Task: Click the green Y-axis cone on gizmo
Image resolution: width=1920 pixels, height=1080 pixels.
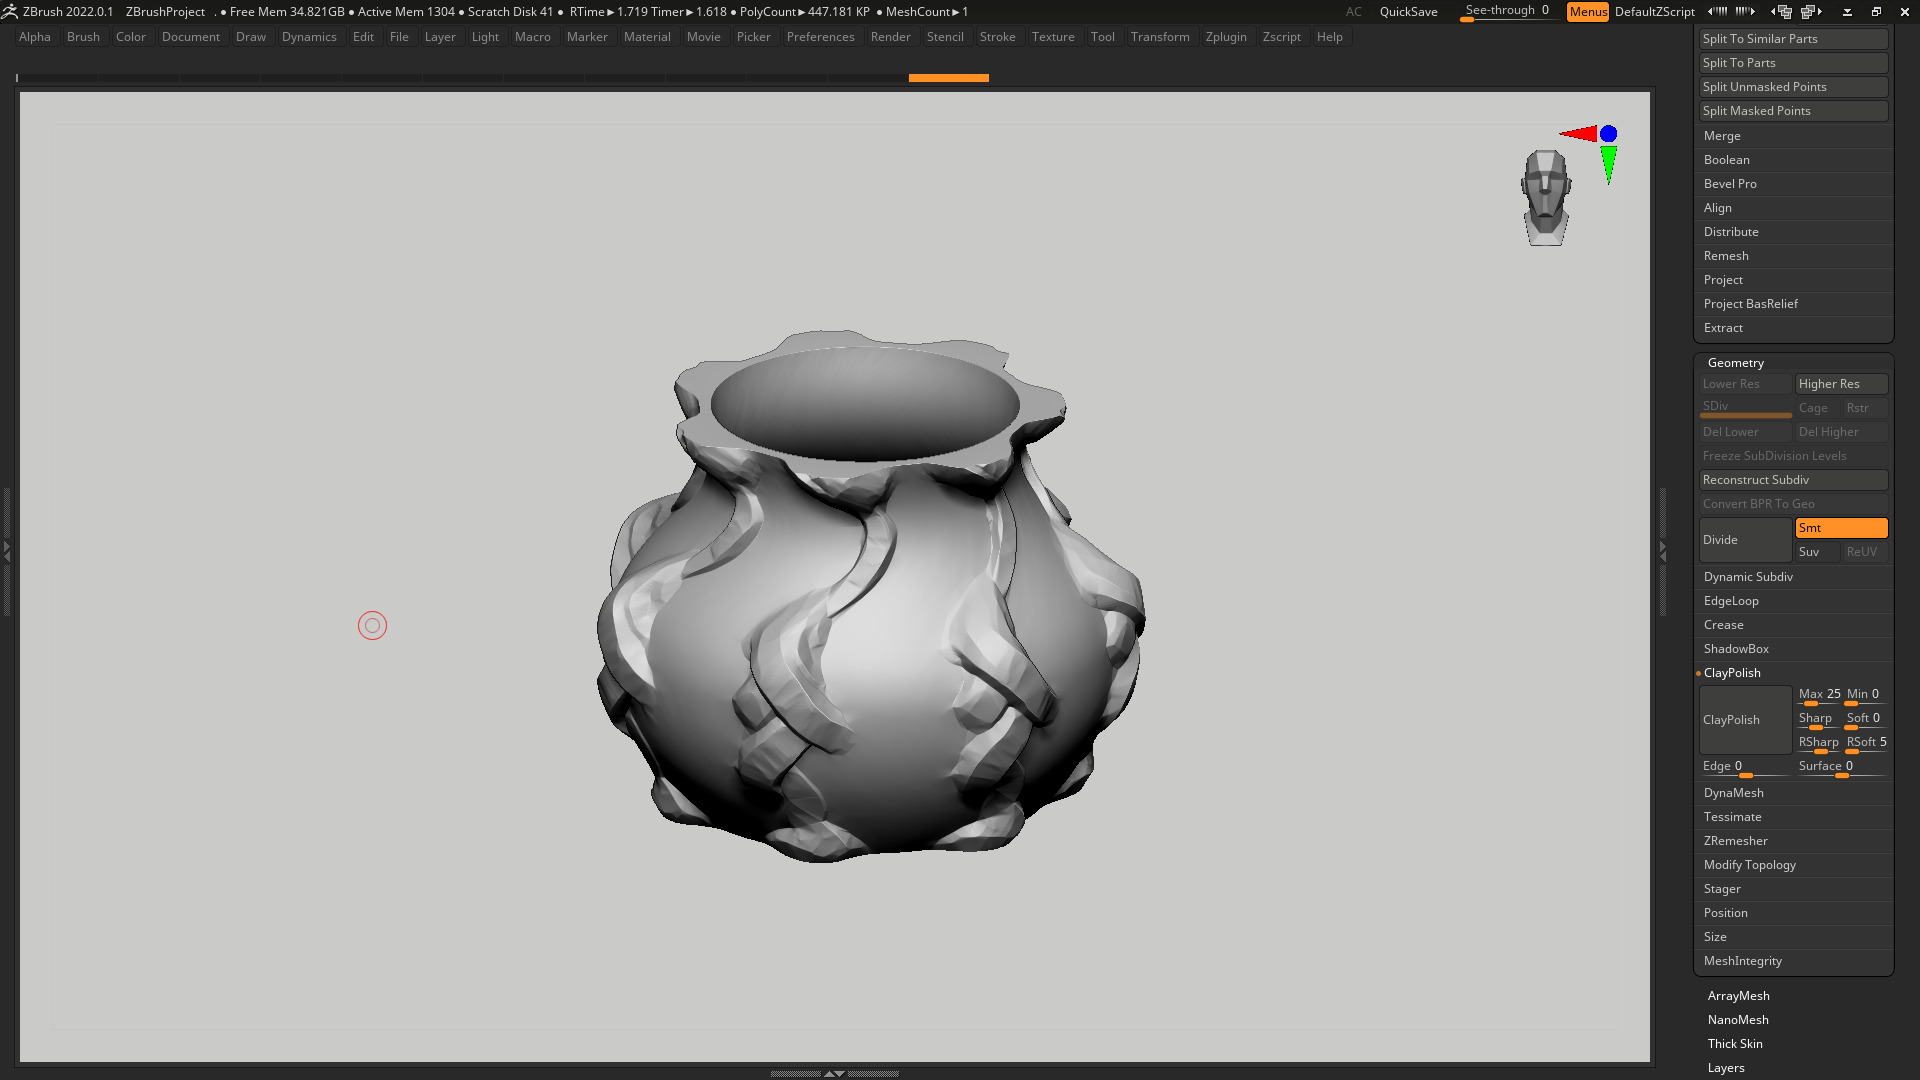Action: (1608, 165)
